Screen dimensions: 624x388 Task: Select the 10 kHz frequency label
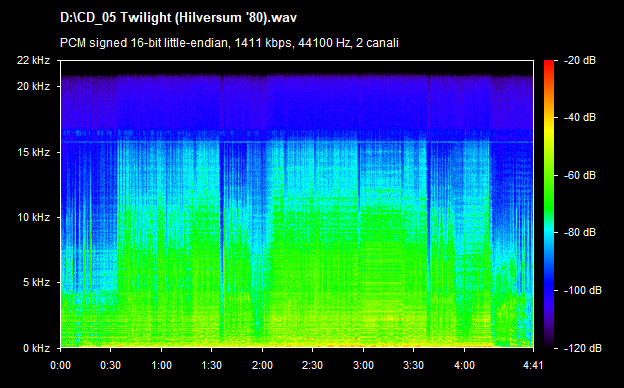coord(33,218)
